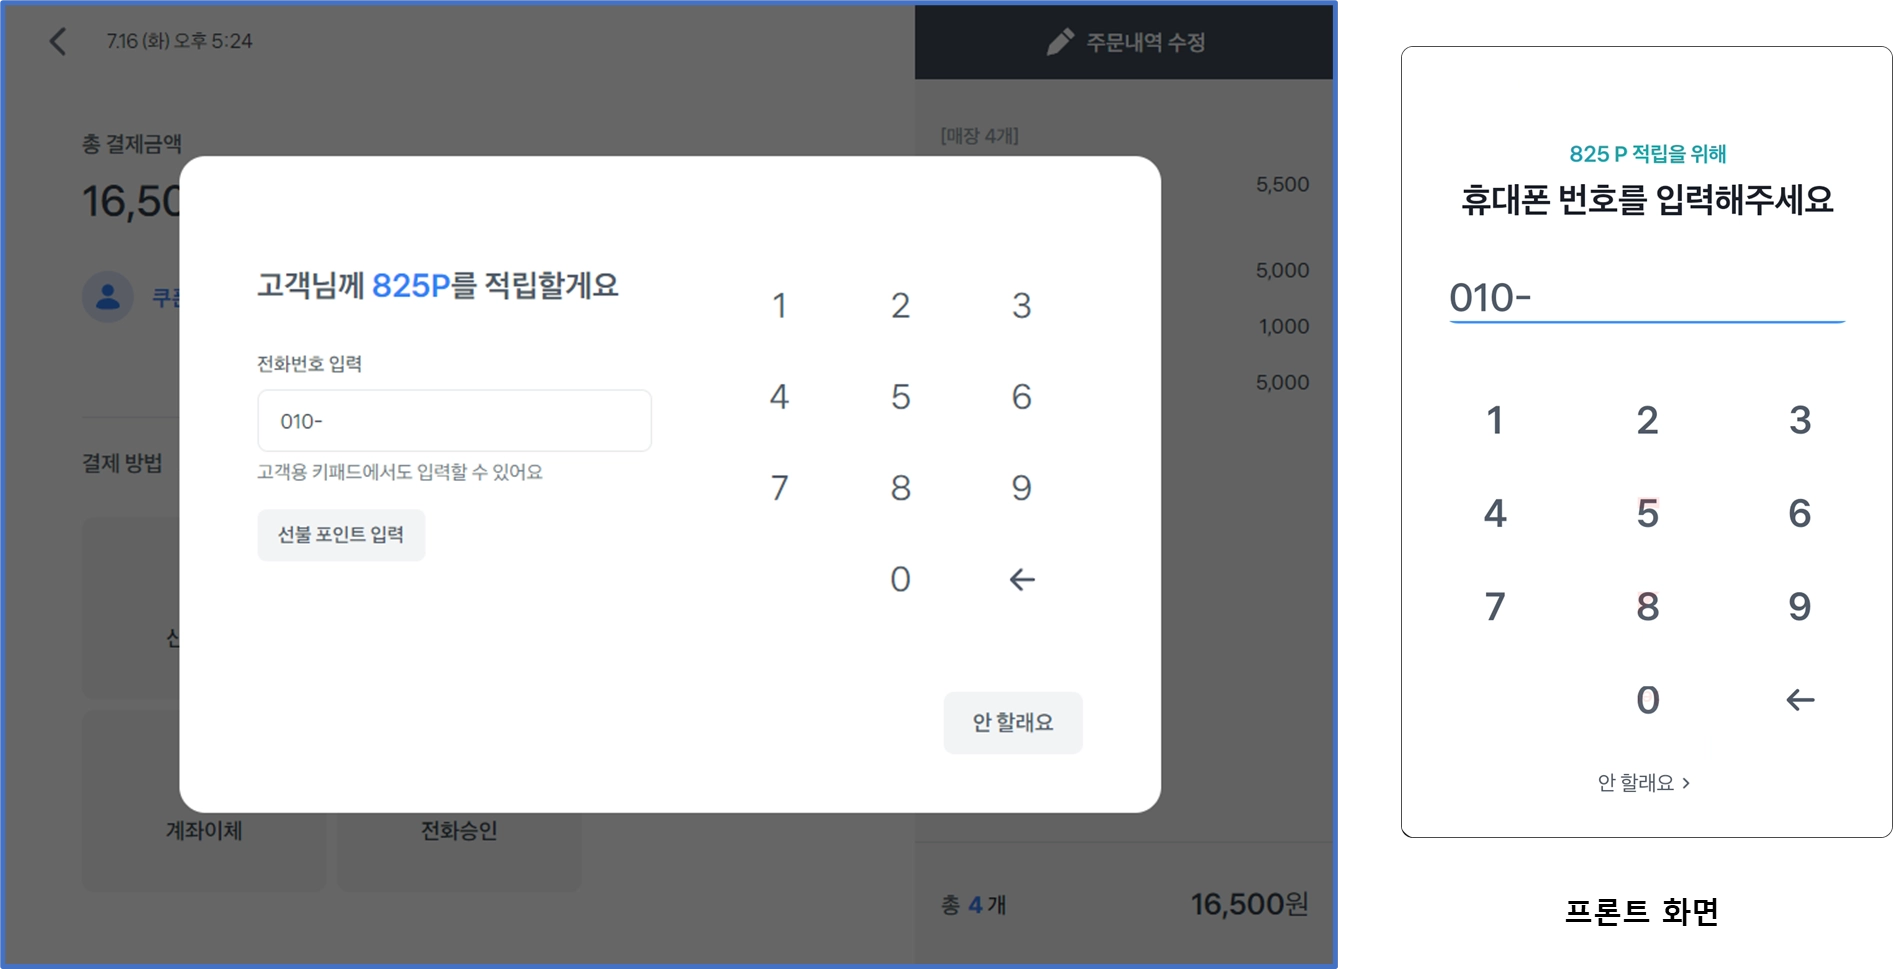1893x969 pixels.
Task: Select the 전화승인 payment method
Action: [459, 830]
